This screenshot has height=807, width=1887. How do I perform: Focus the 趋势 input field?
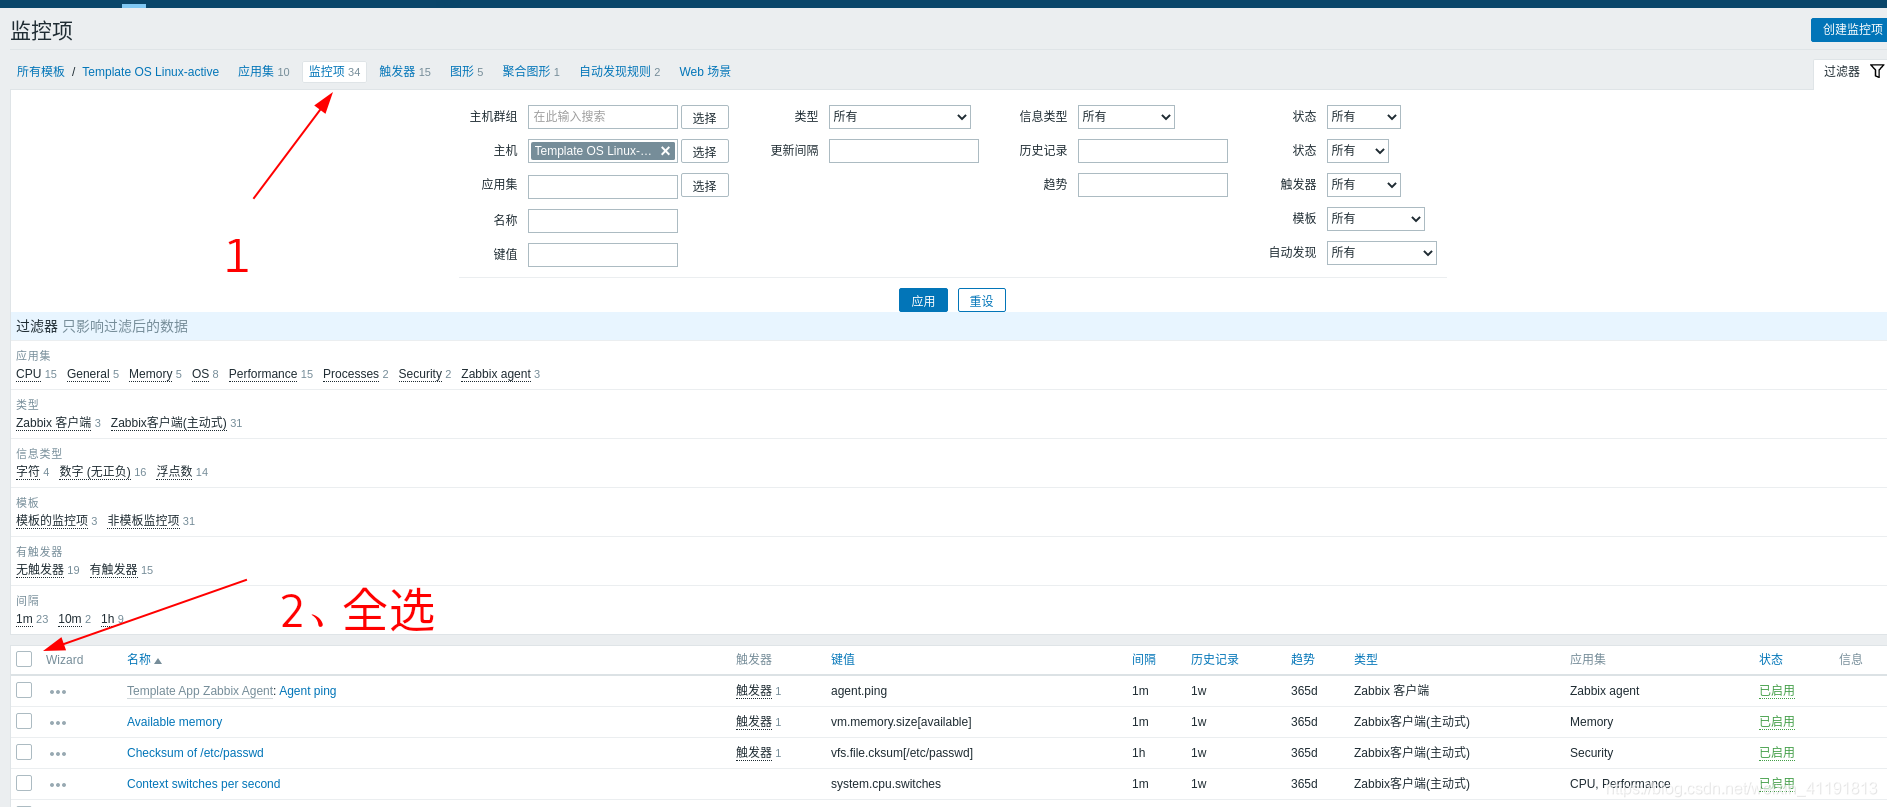click(1153, 185)
